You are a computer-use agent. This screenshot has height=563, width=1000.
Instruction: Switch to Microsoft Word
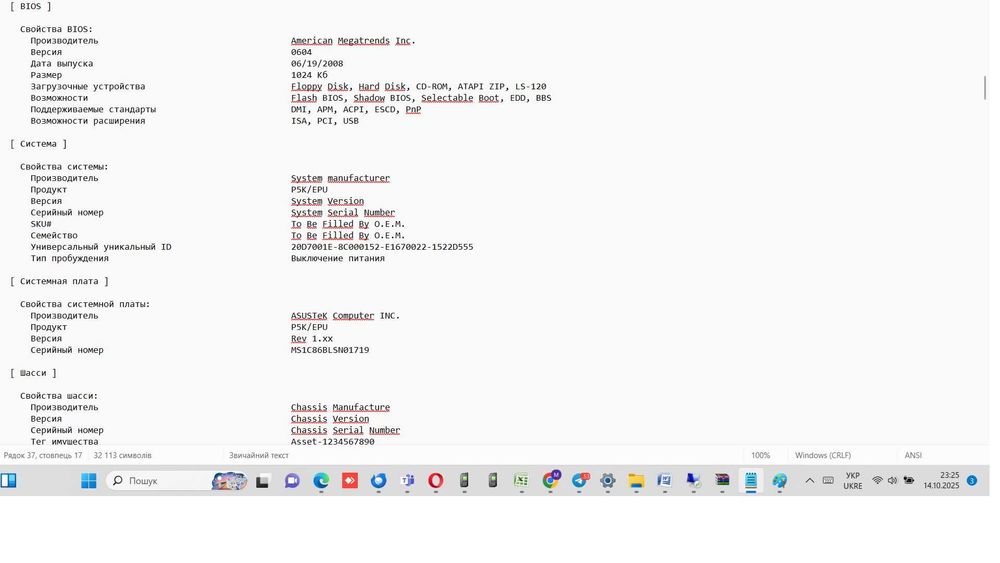pos(665,480)
